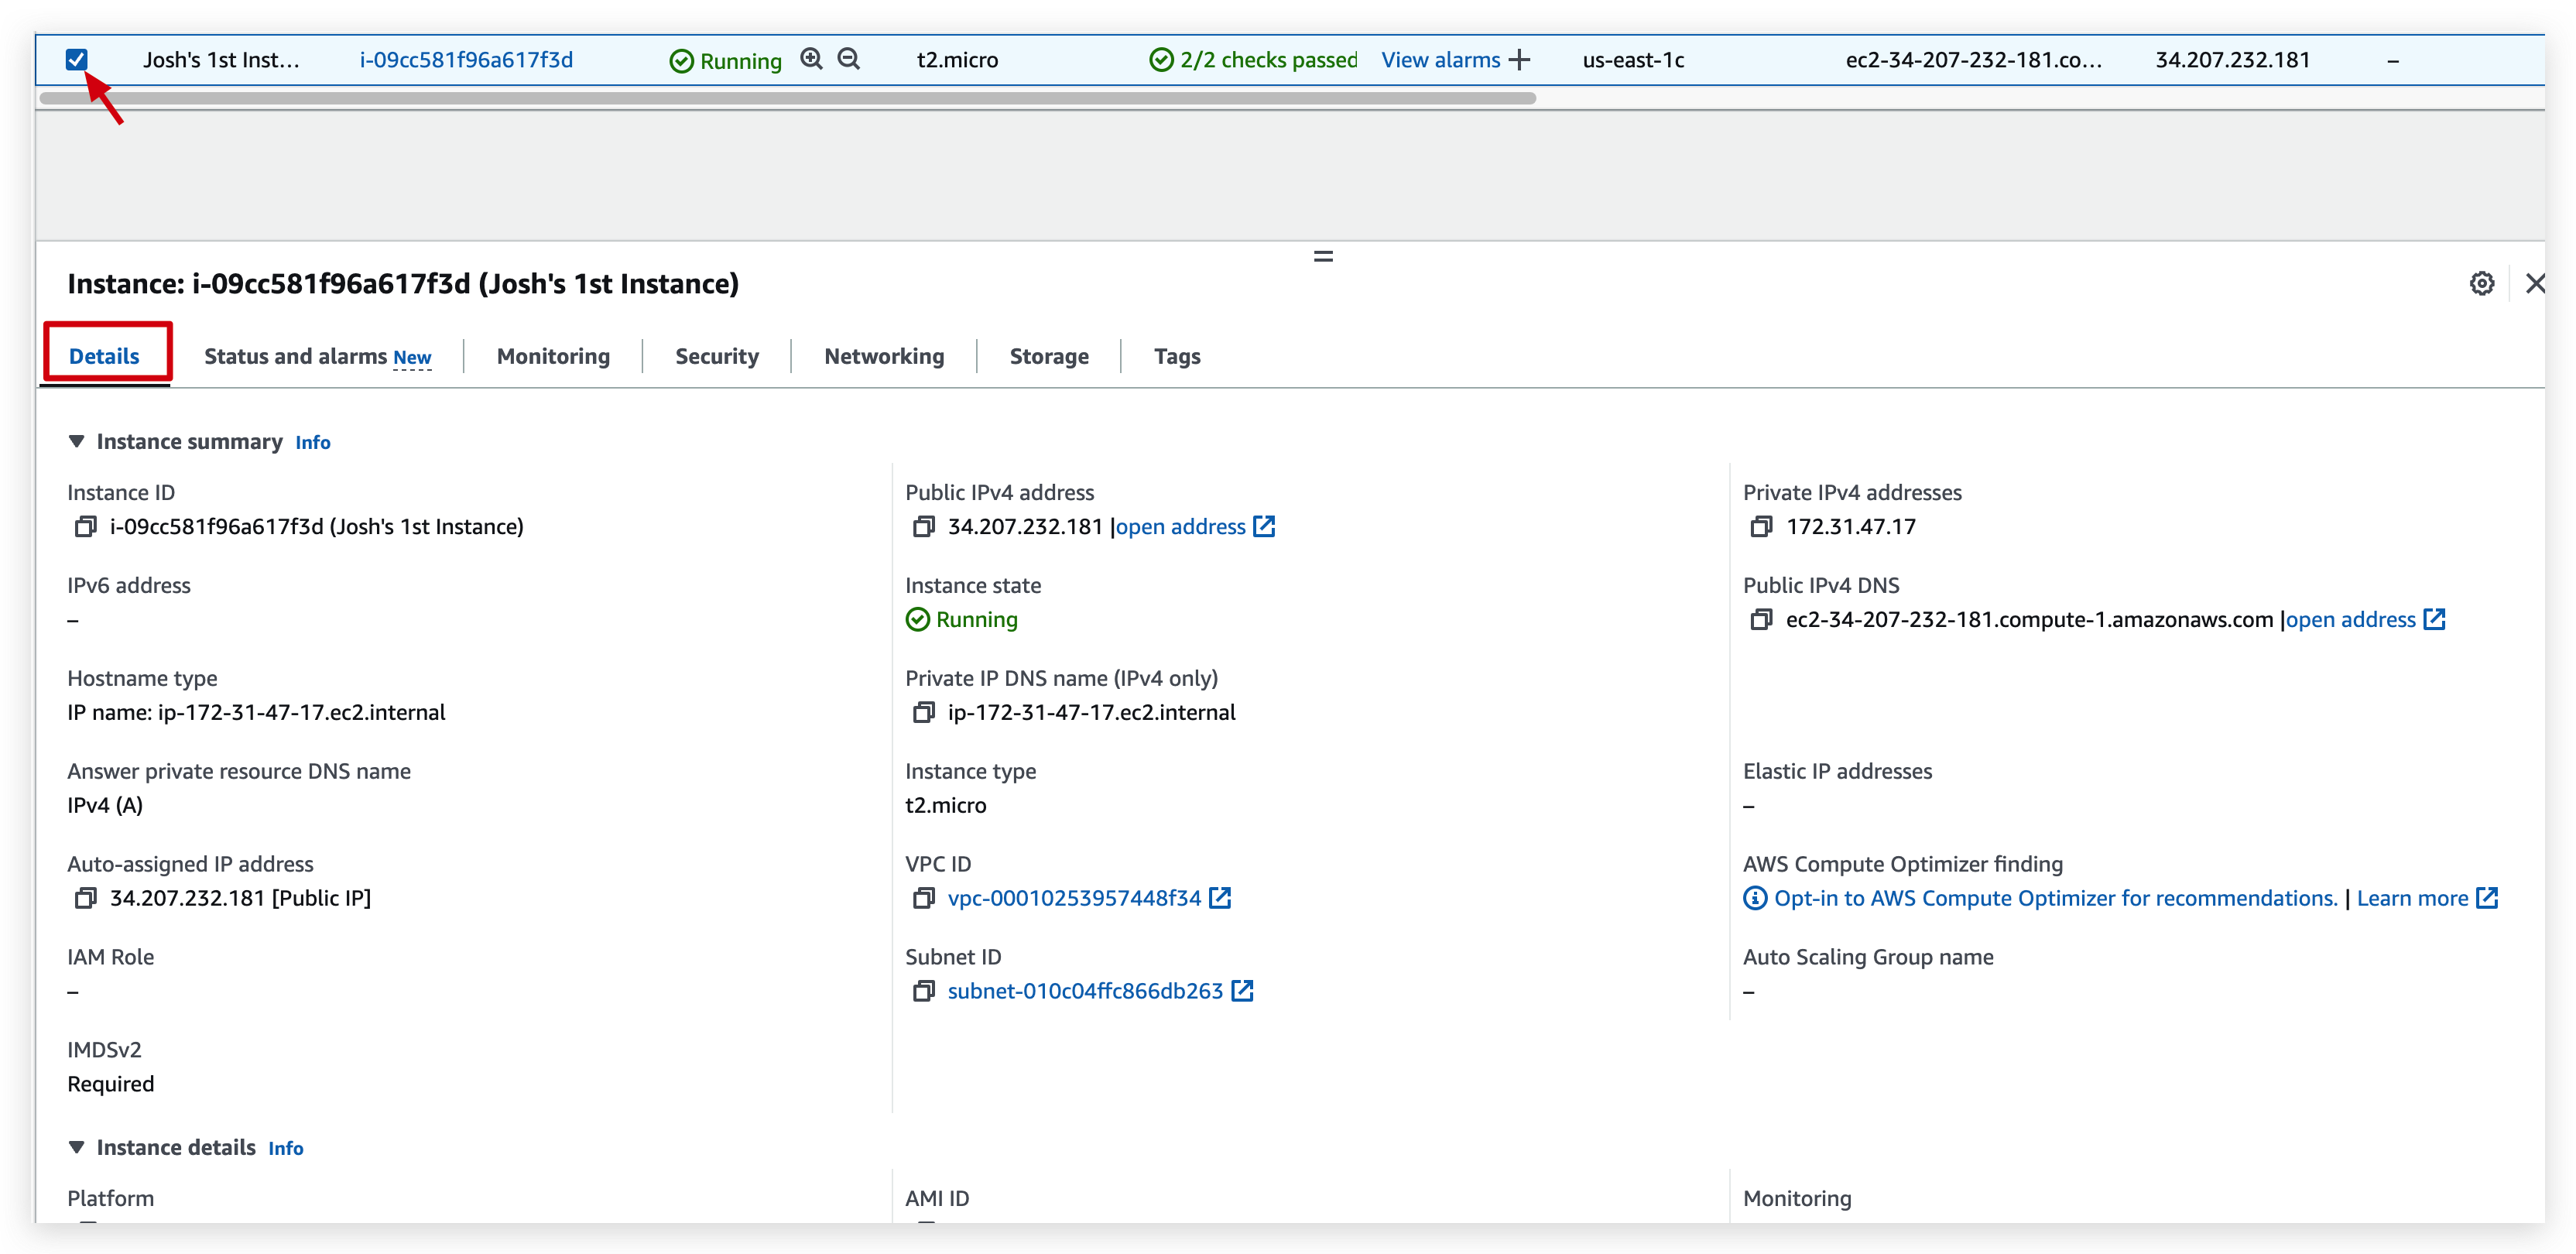Click the zoom-out magnifier in the instance row
Screen dimensions: 2576x1254
click(x=848, y=59)
